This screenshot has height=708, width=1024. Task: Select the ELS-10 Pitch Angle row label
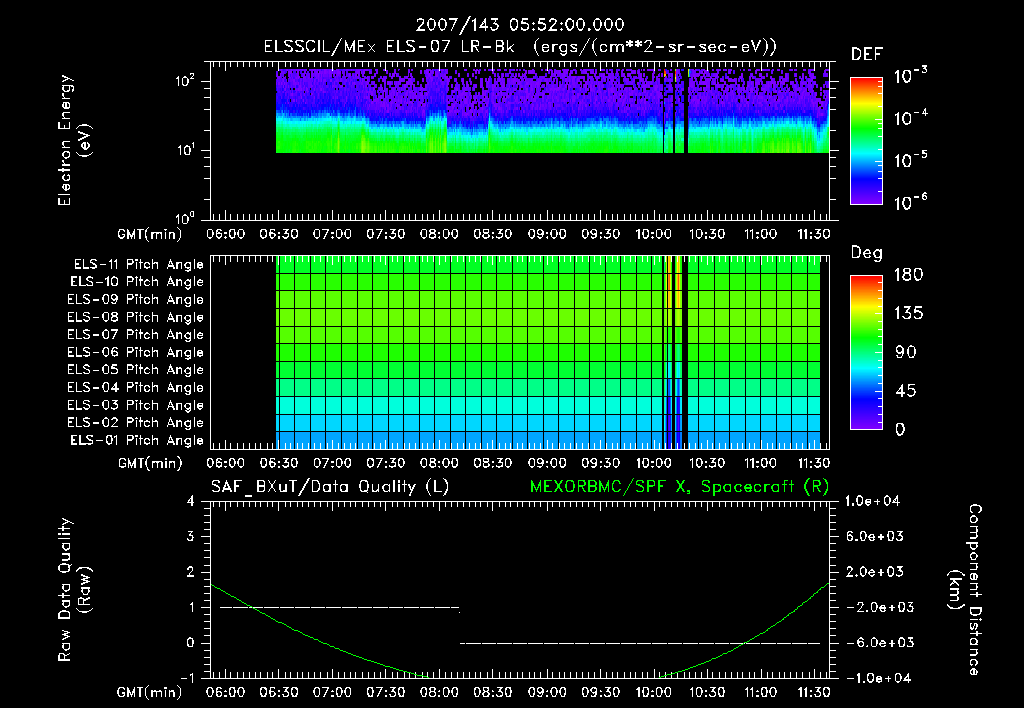point(137,282)
